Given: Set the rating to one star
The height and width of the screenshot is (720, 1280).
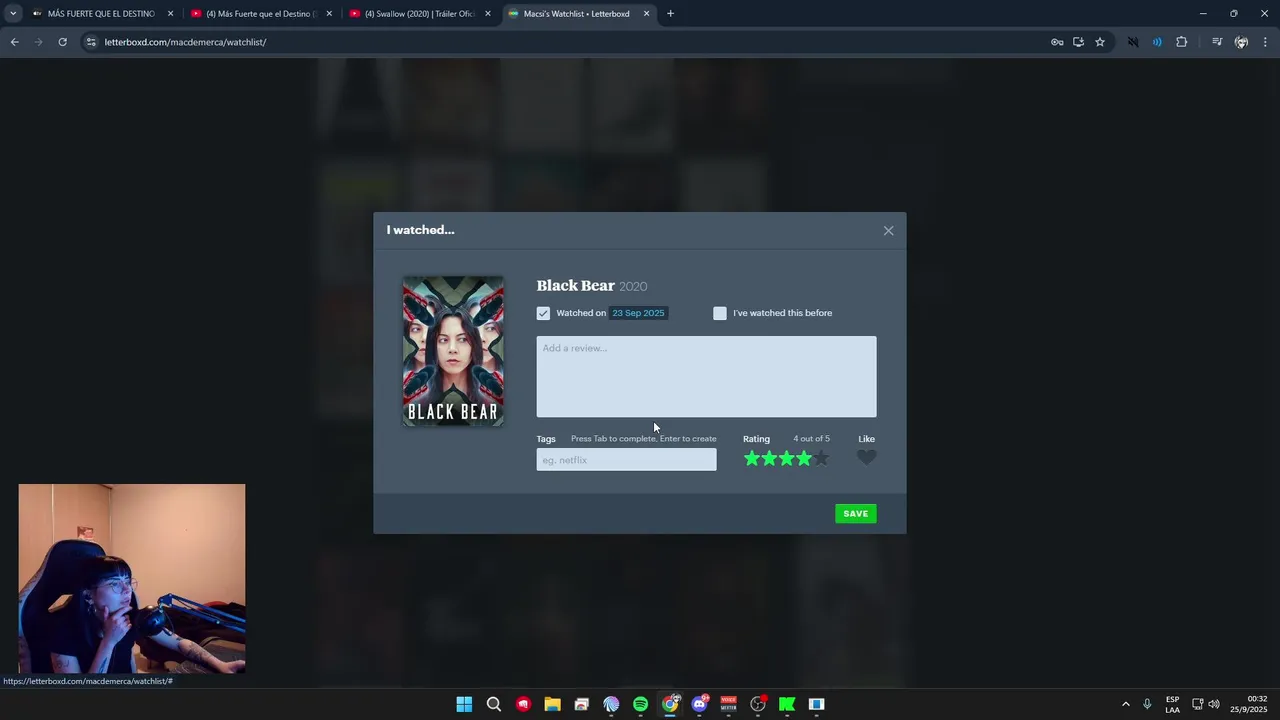Looking at the screenshot, I should [x=752, y=458].
